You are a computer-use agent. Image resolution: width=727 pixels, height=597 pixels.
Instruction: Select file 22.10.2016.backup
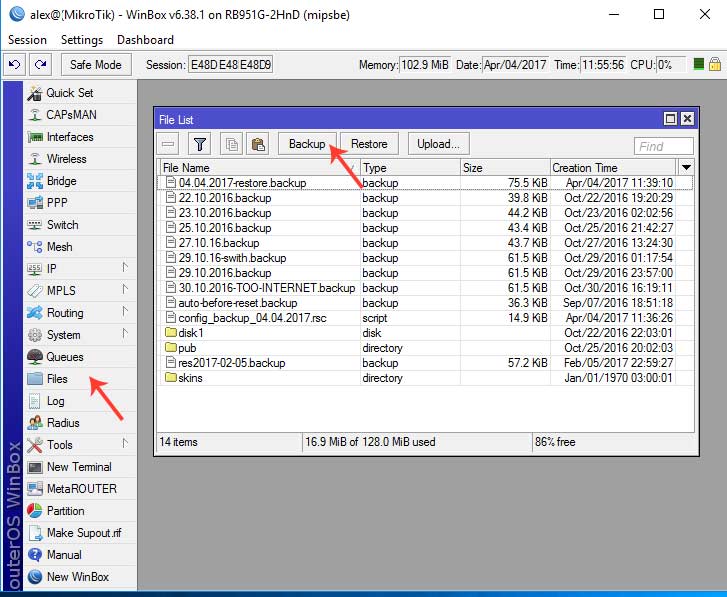coord(425,198)
